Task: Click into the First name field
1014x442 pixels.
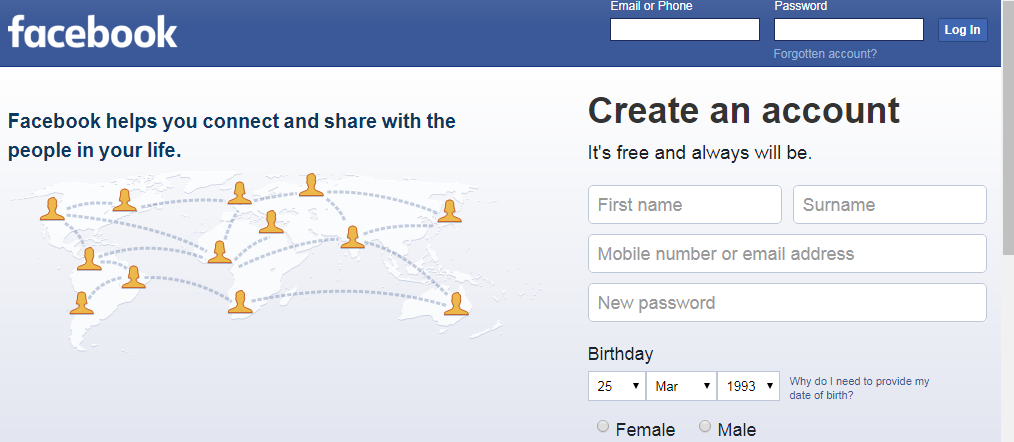Action: pyautogui.click(x=685, y=204)
